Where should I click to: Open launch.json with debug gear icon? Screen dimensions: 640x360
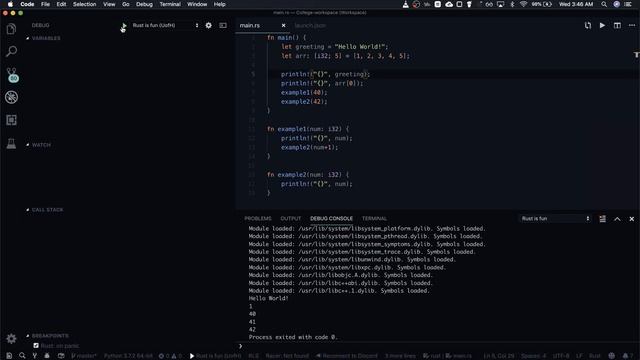coord(209,25)
